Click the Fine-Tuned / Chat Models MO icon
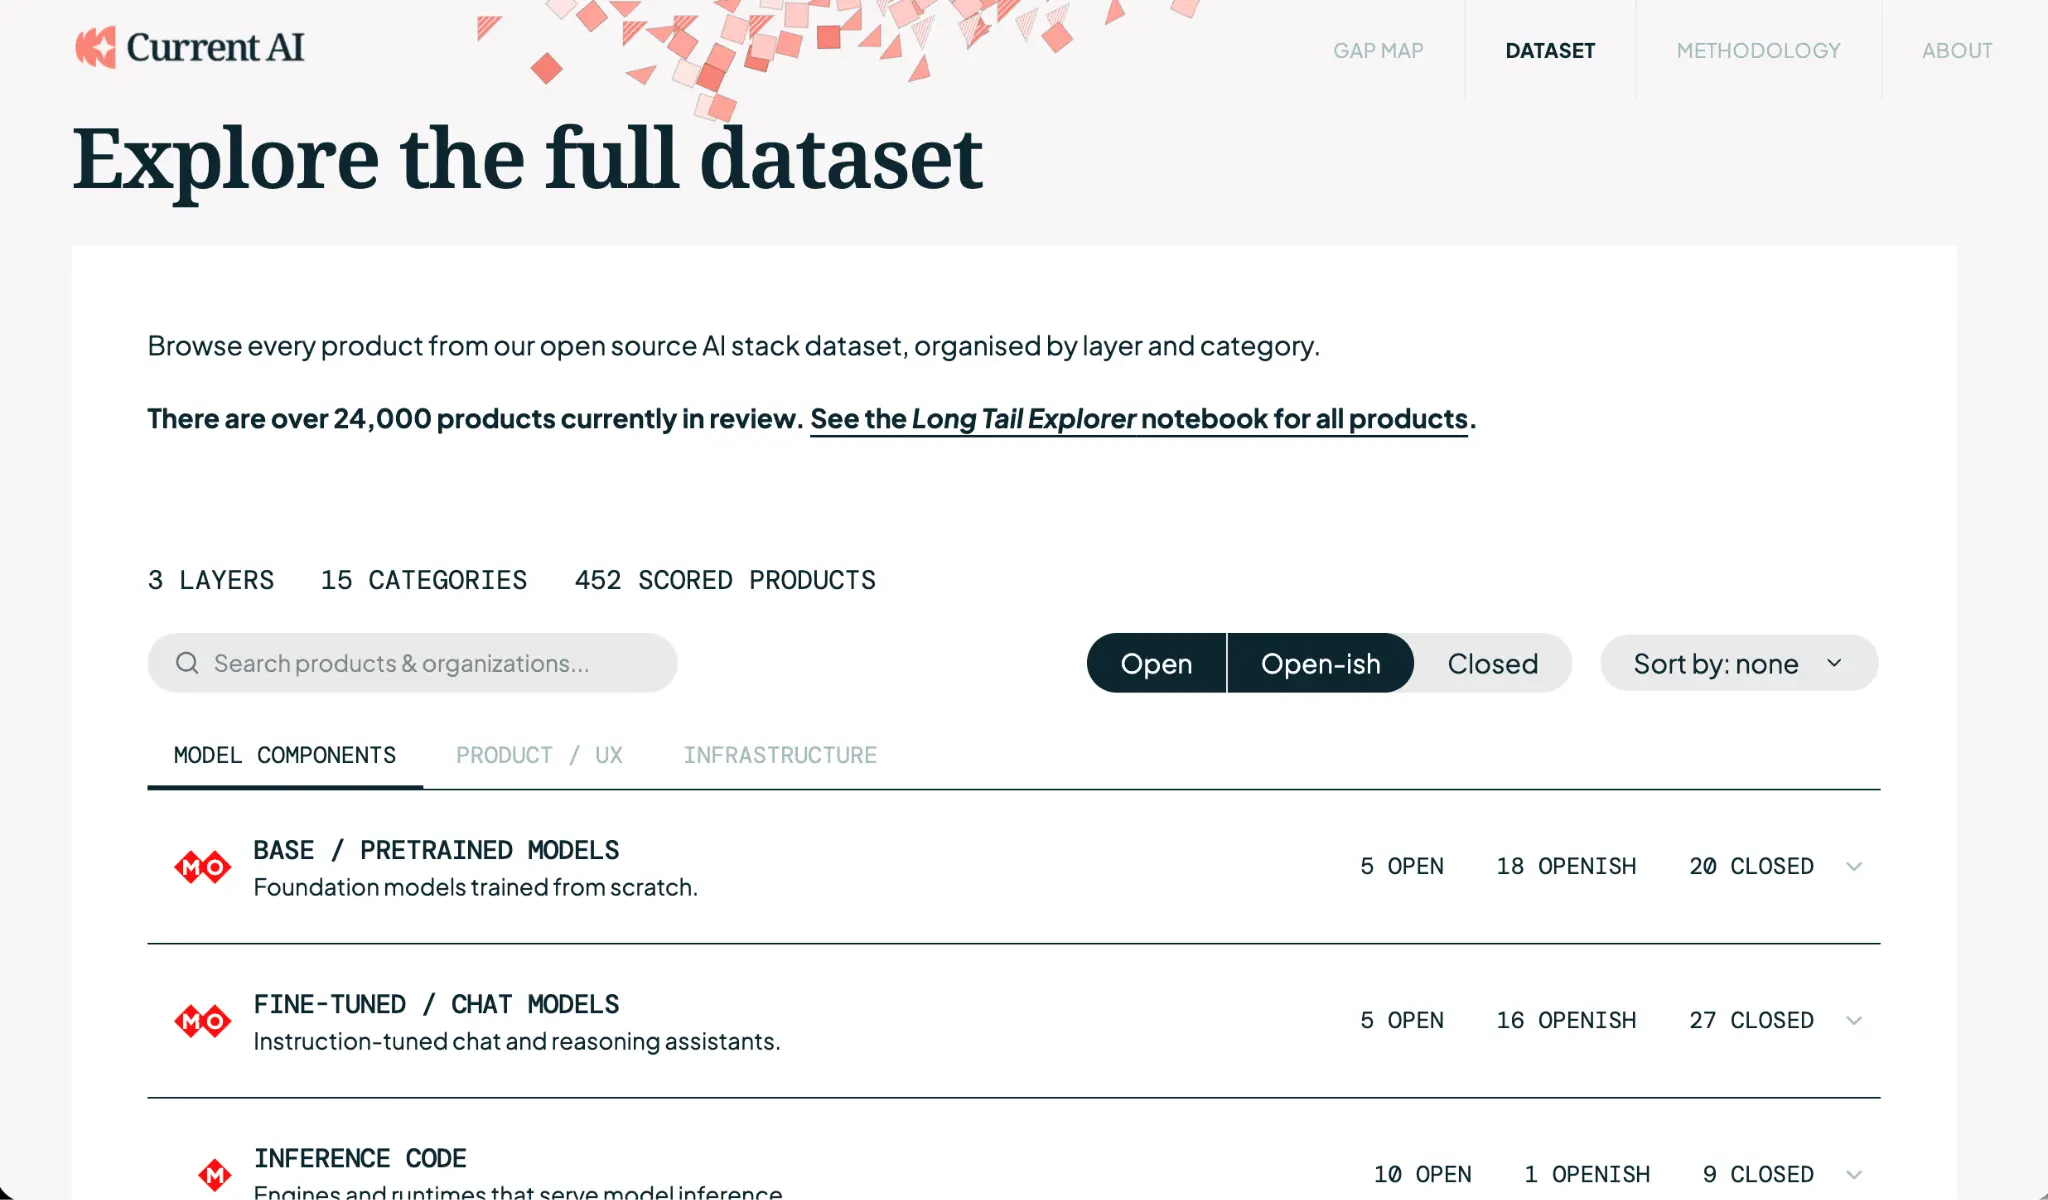2048x1200 pixels. coord(203,1021)
